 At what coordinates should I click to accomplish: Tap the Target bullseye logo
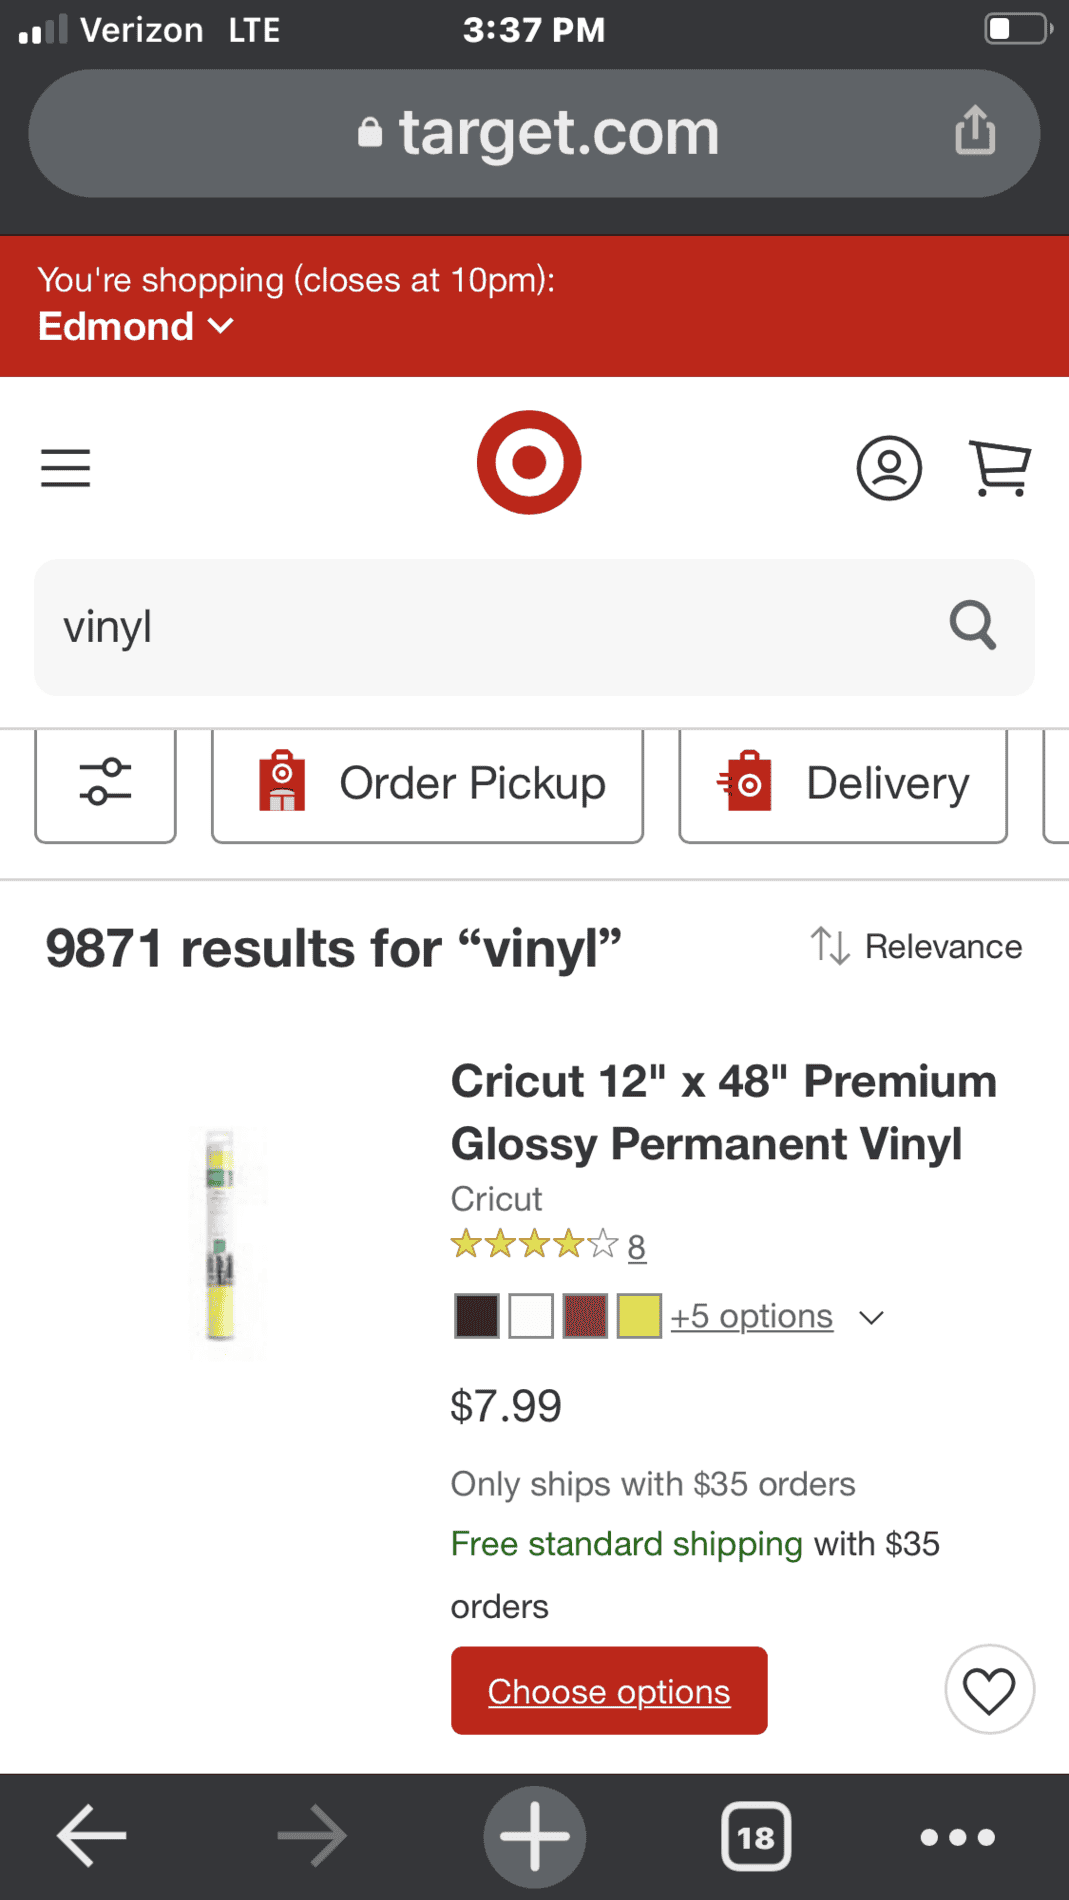point(529,463)
